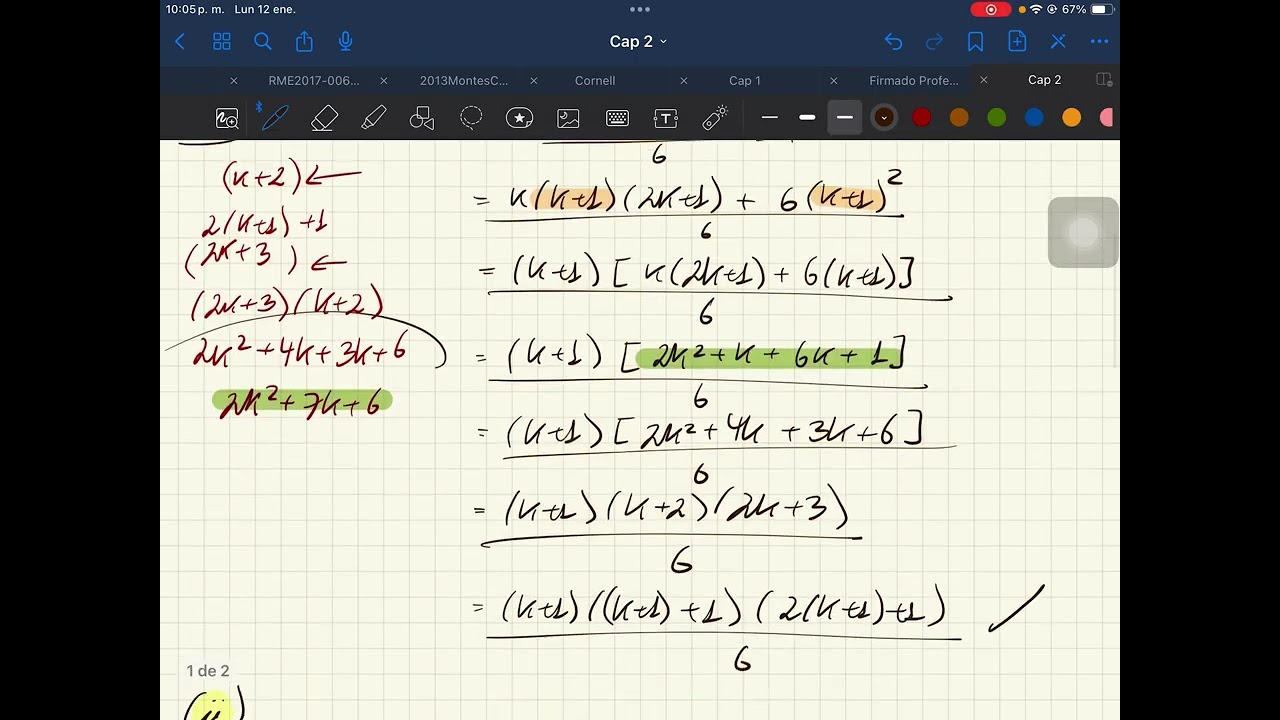Switch to the RME2017-006 tab
Screen dimensions: 1280x720
pos(314,80)
